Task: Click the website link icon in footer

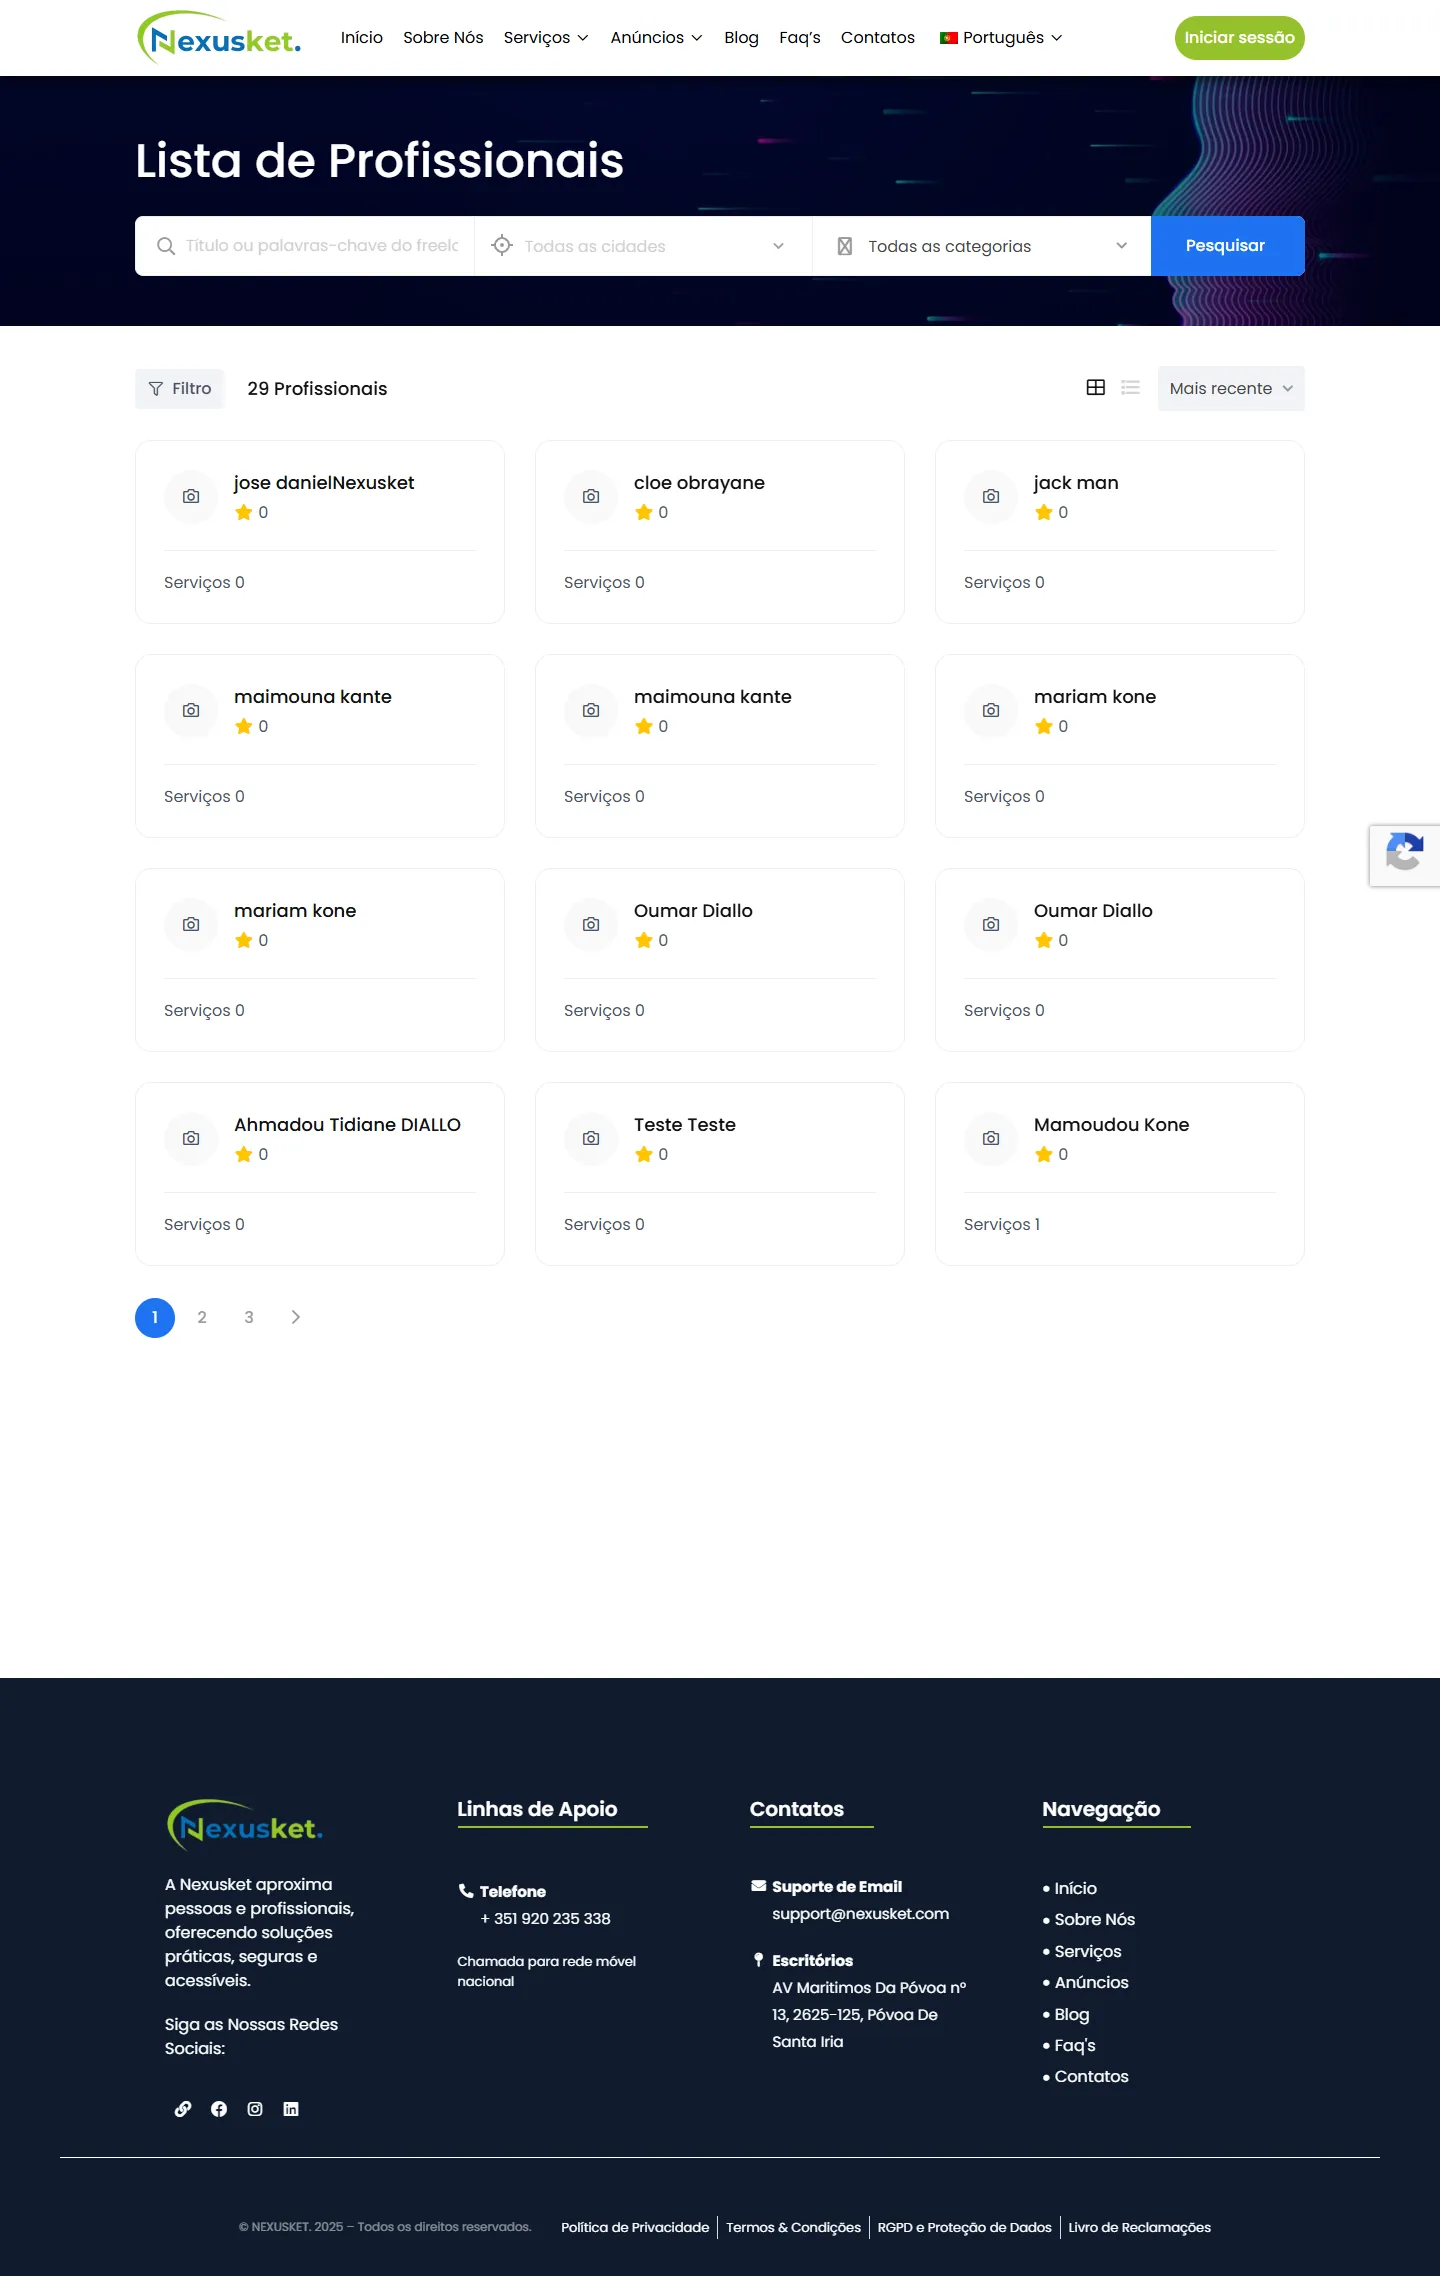Action: [183, 2109]
